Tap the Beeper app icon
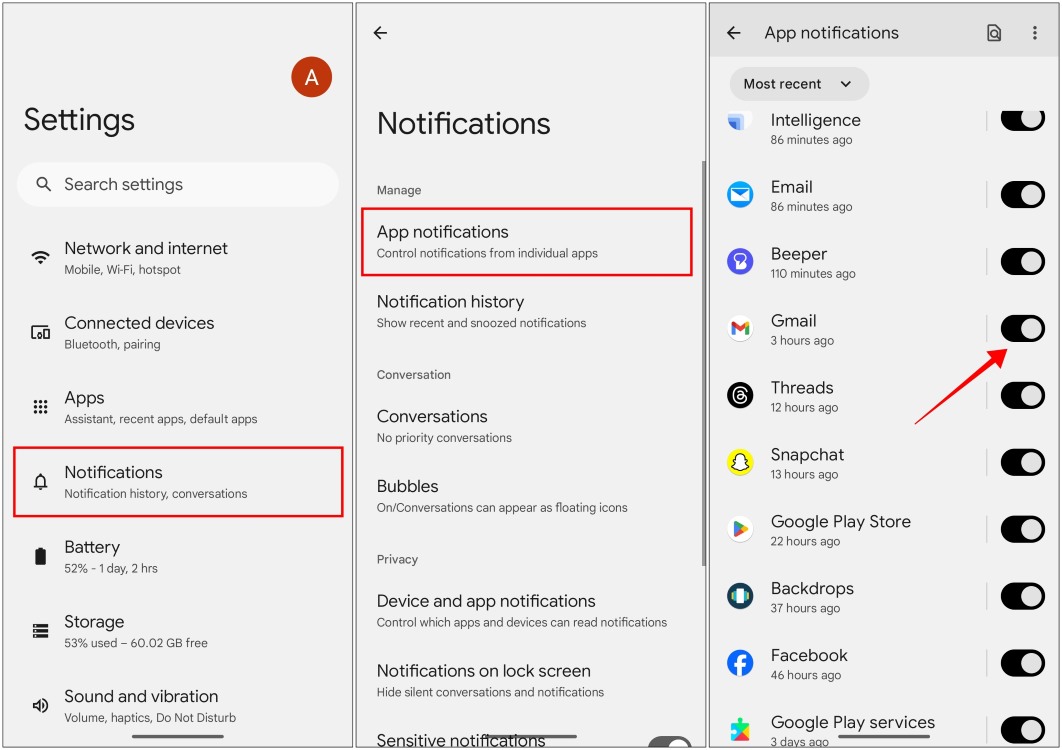Image resolution: width=1062 pixels, height=750 pixels. click(740, 262)
